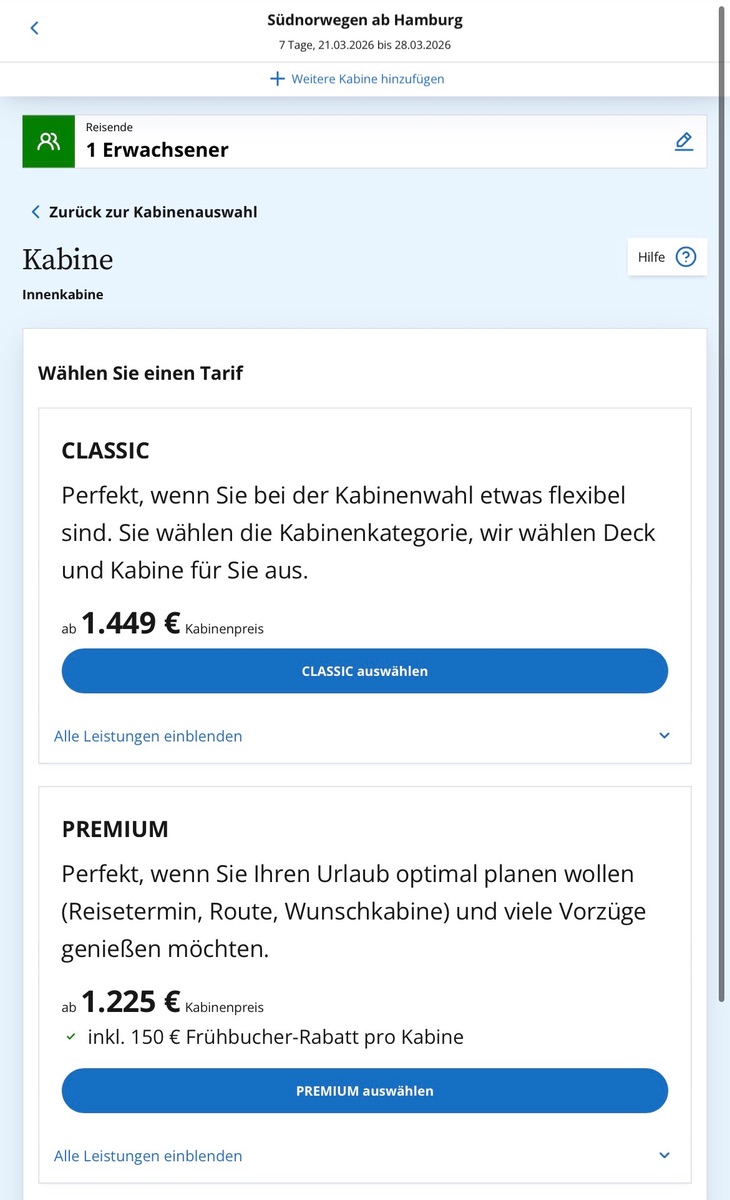Show Alle Leistungen einblenden under PREMIUM
The width and height of the screenshot is (730, 1200).
coord(148,1156)
